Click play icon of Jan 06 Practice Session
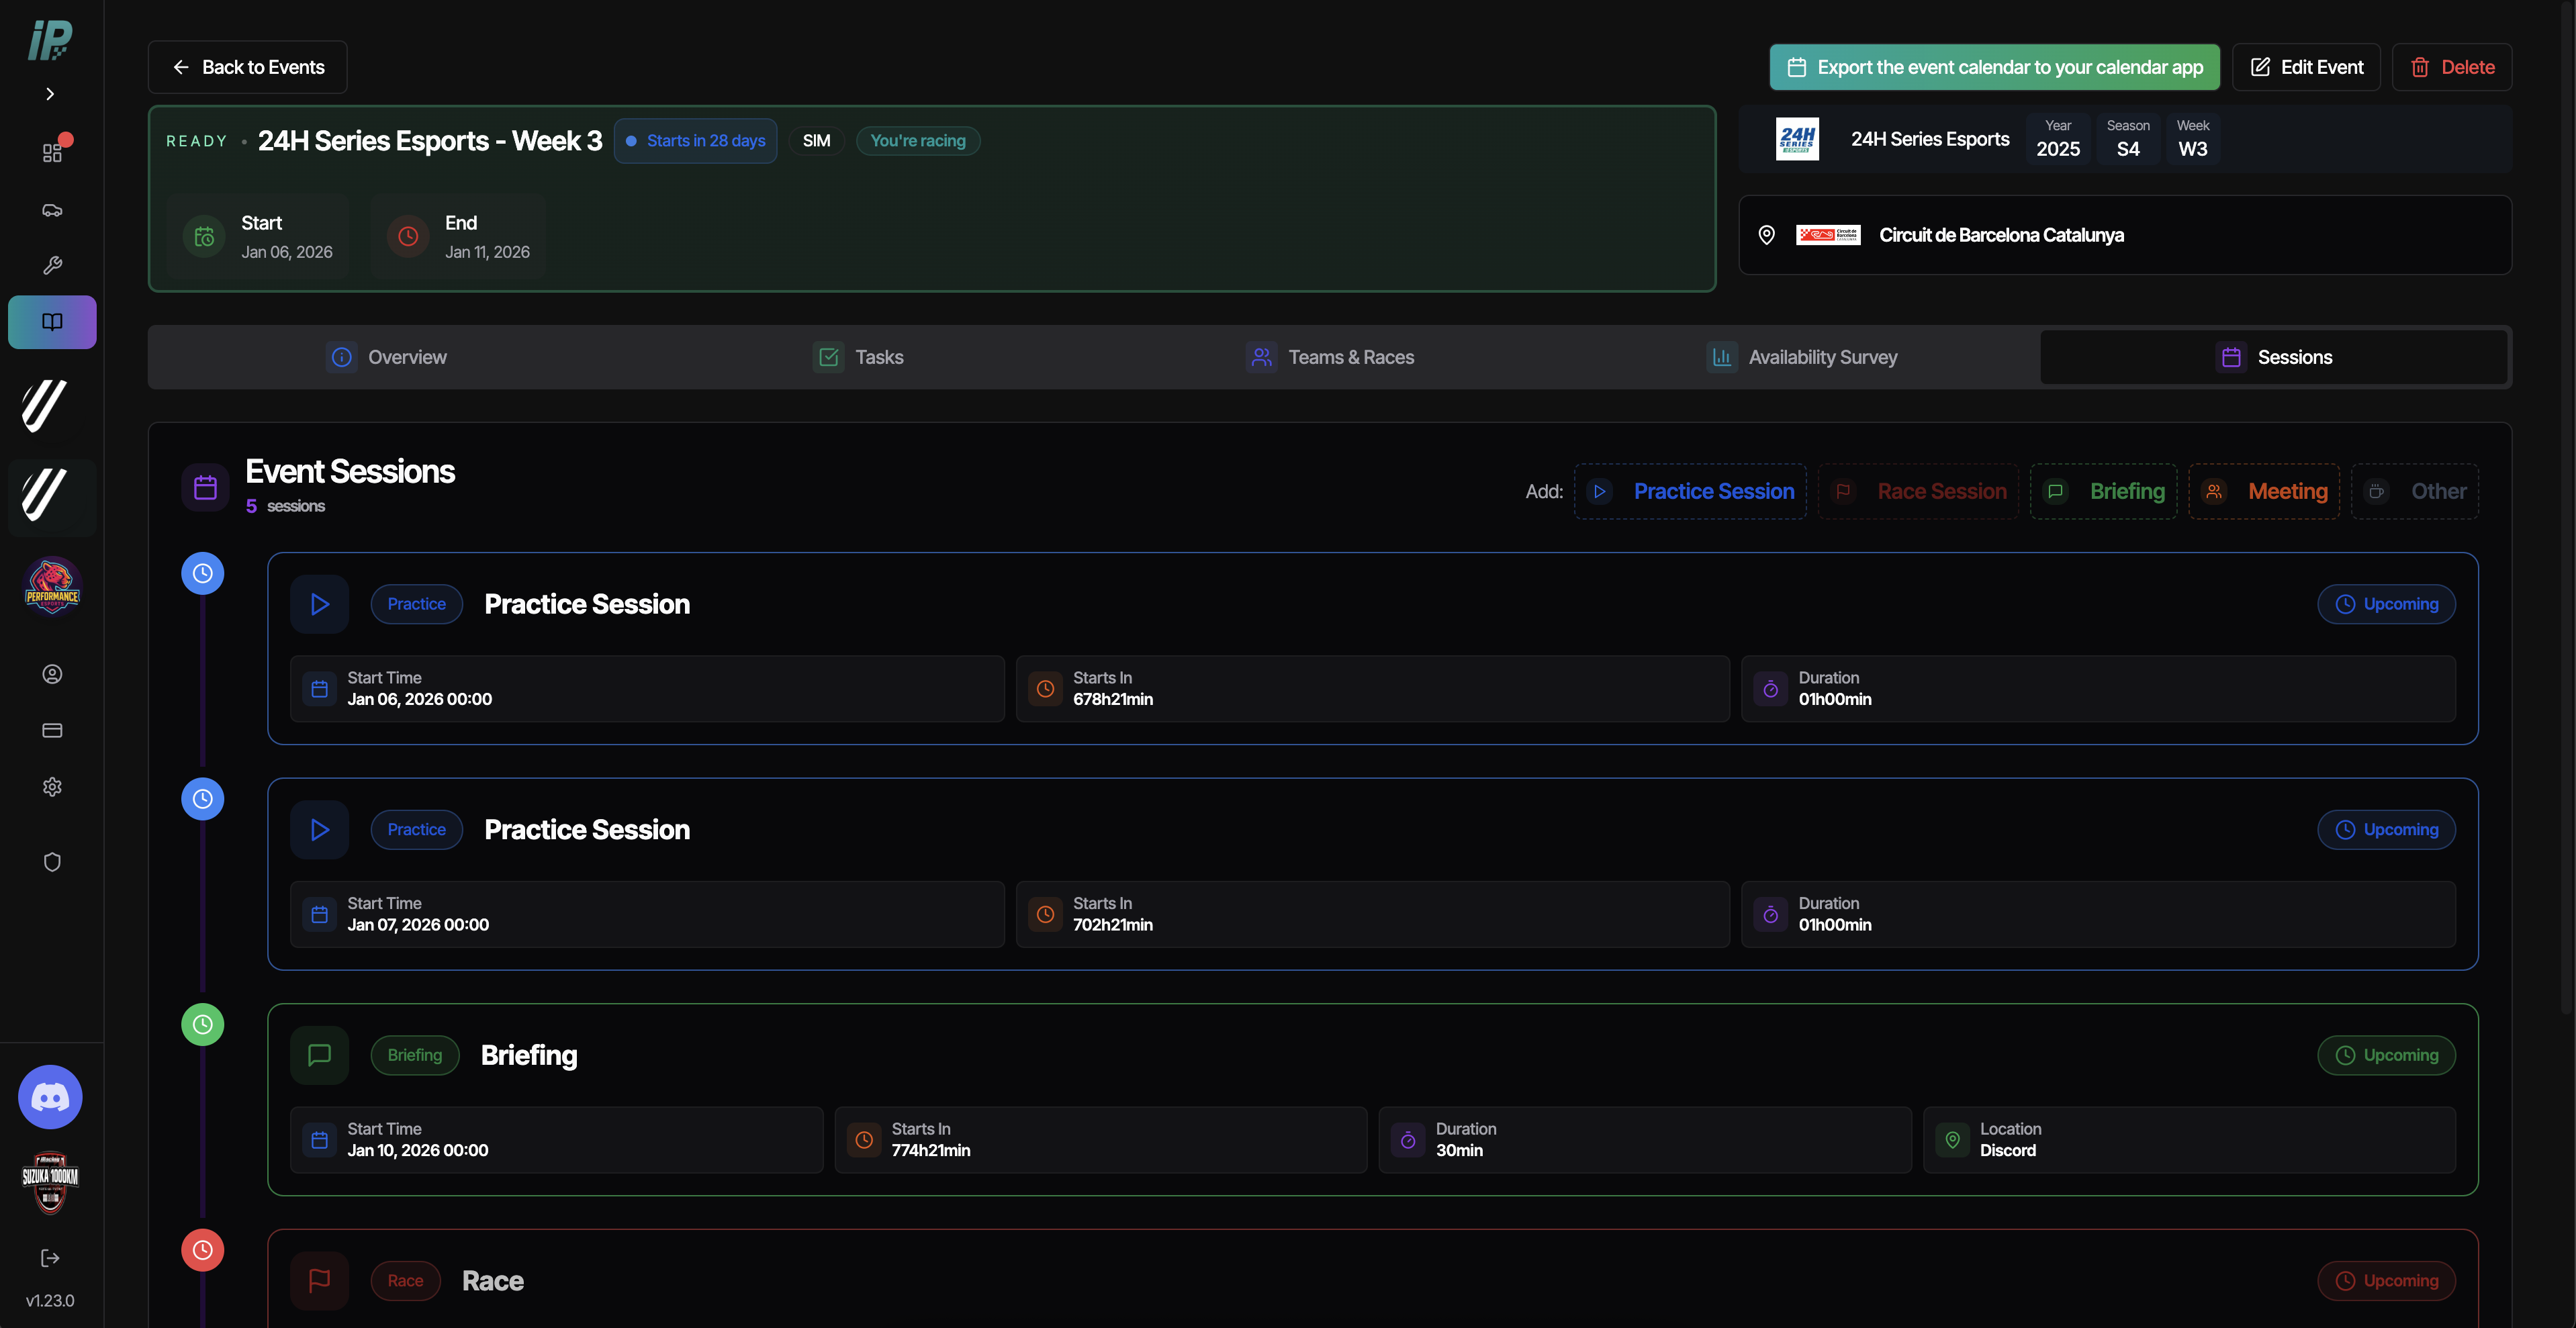Image resolution: width=2576 pixels, height=1328 pixels. 320,604
